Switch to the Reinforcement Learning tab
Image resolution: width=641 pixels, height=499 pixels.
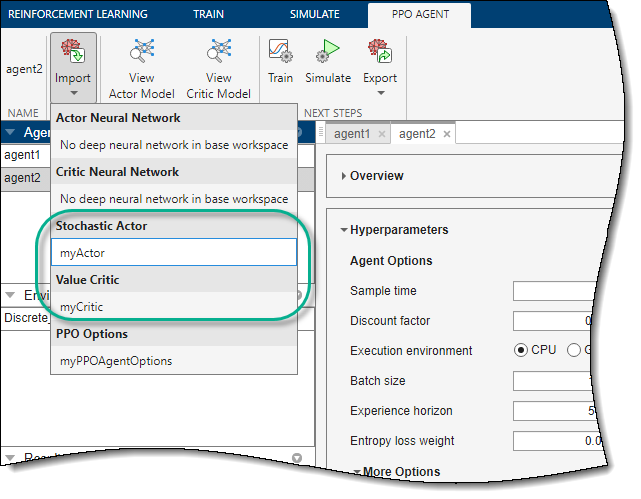pyautogui.click(x=78, y=14)
